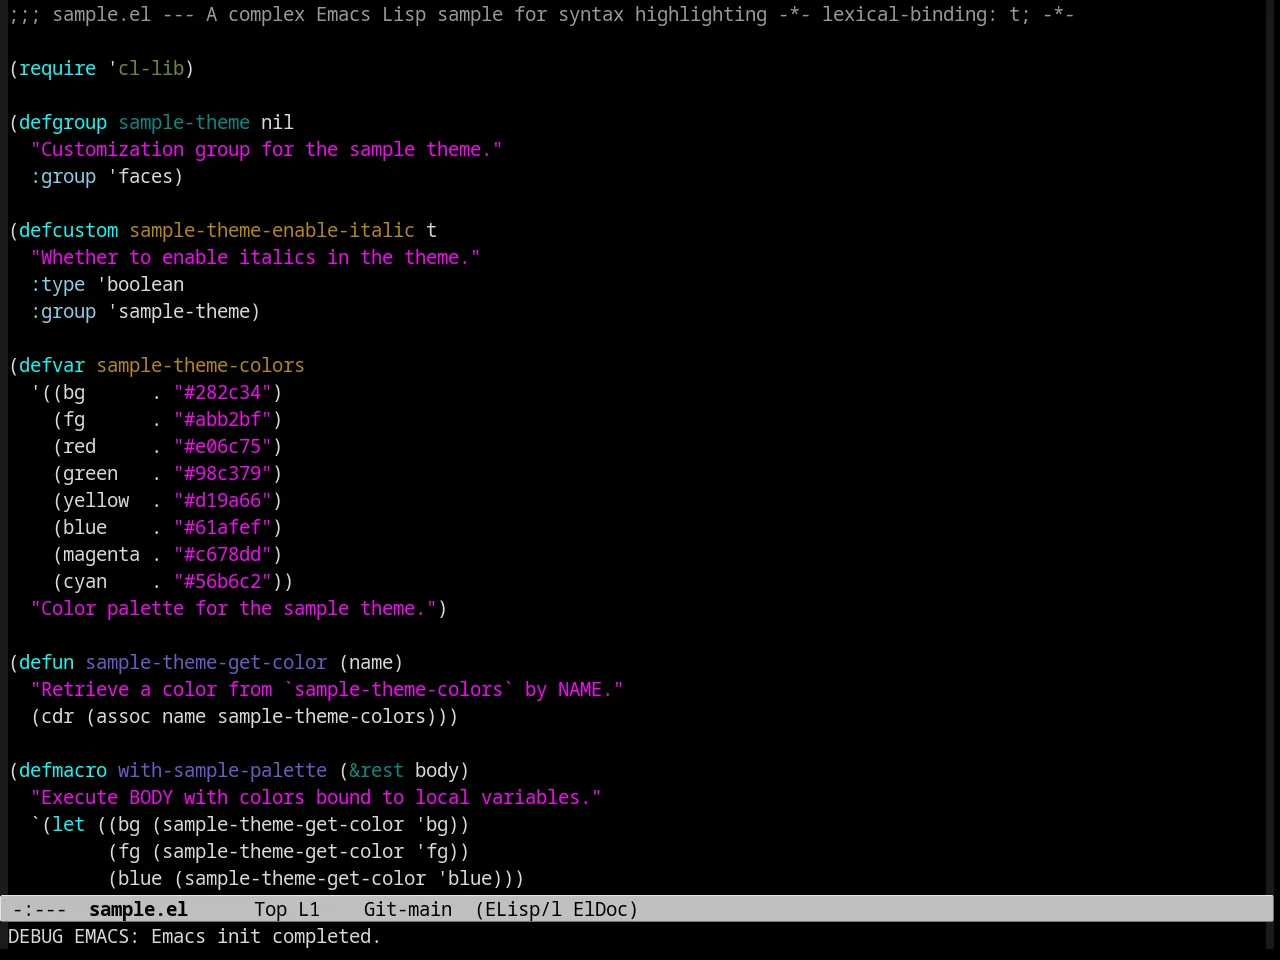Click the magenta key in the color alist
The height and width of the screenshot is (960, 1280).
(101, 554)
